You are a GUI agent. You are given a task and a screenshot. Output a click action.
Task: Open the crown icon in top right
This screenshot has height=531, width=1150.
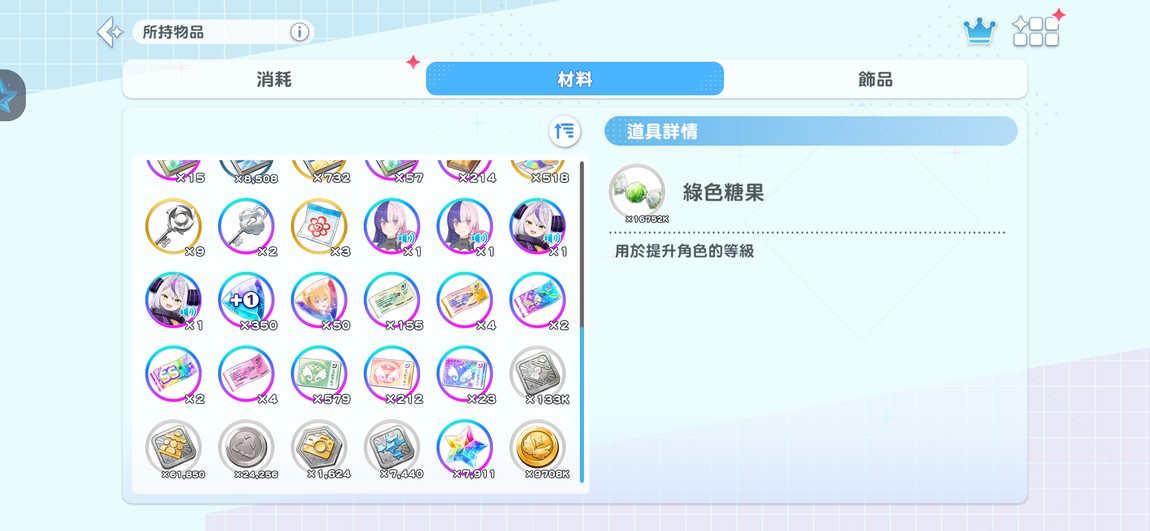pos(979,32)
